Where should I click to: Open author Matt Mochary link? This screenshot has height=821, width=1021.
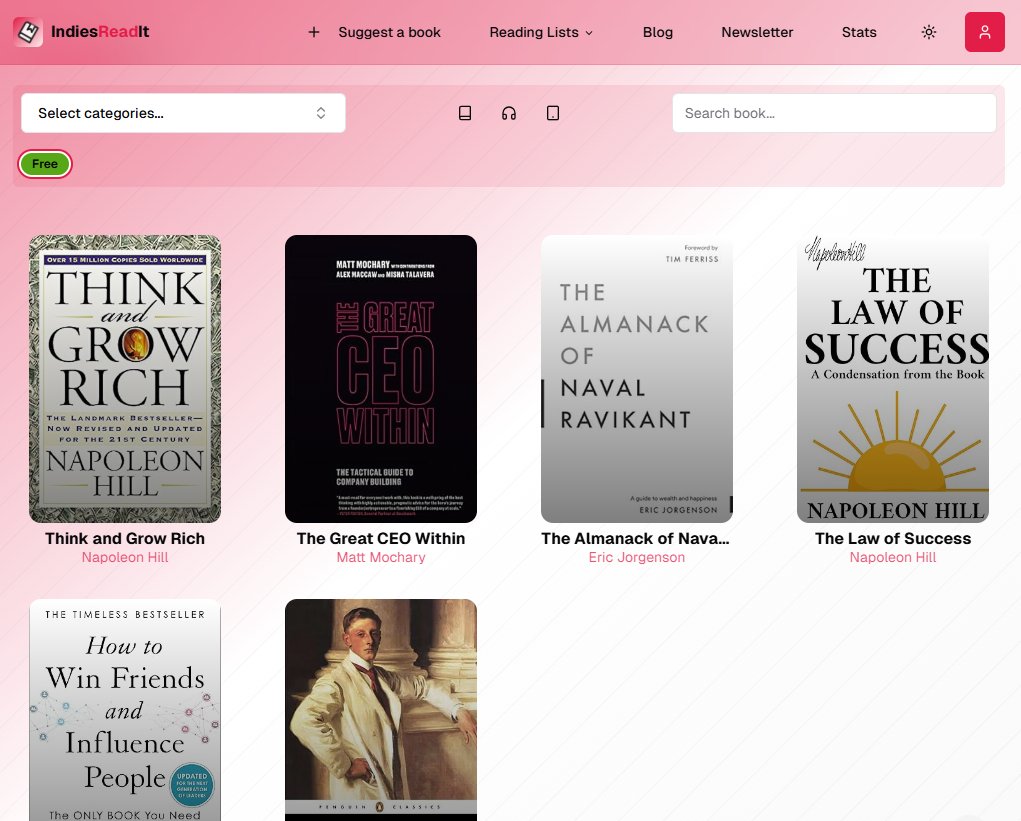pos(381,557)
